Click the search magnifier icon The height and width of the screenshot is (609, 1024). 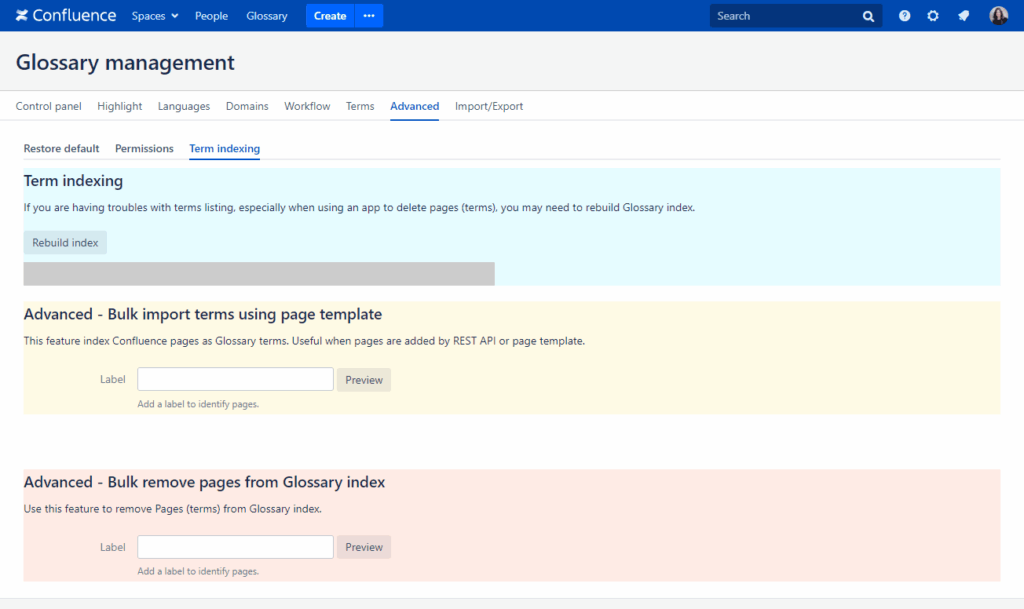pos(868,16)
